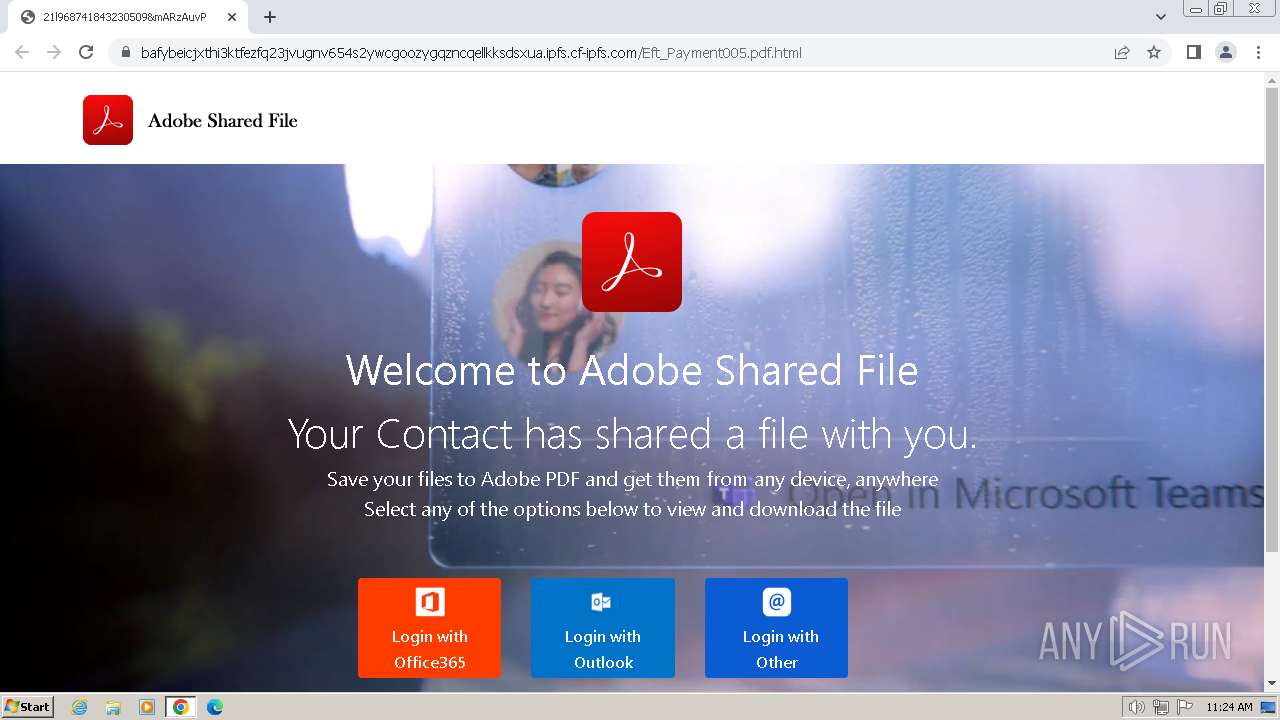1280x720 pixels.
Task: Click the lock site info icon
Action: click(x=125, y=53)
